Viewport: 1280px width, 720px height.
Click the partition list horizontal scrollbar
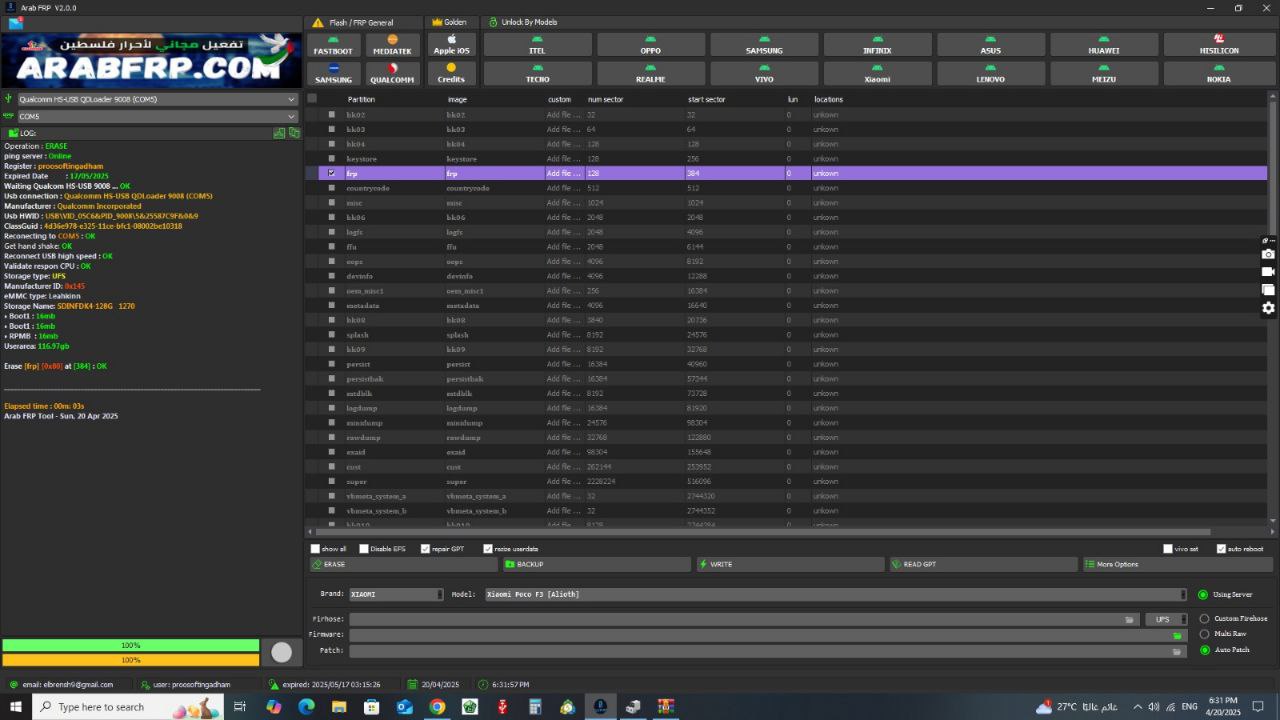[760, 532]
